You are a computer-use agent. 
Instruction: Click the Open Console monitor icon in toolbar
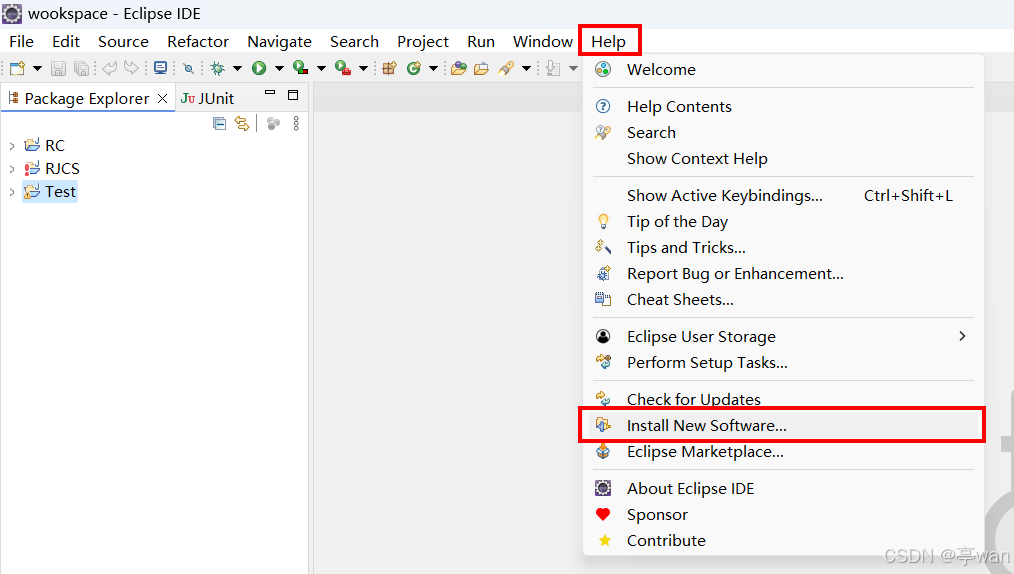(x=160, y=68)
